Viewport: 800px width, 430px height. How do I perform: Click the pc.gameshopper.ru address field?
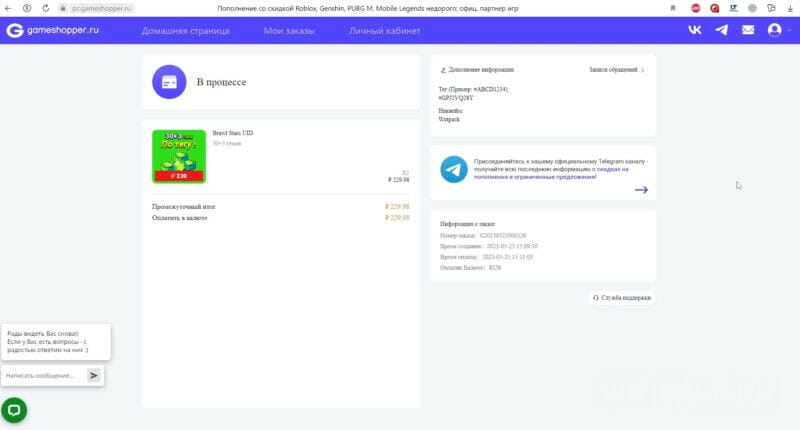tap(102, 8)
